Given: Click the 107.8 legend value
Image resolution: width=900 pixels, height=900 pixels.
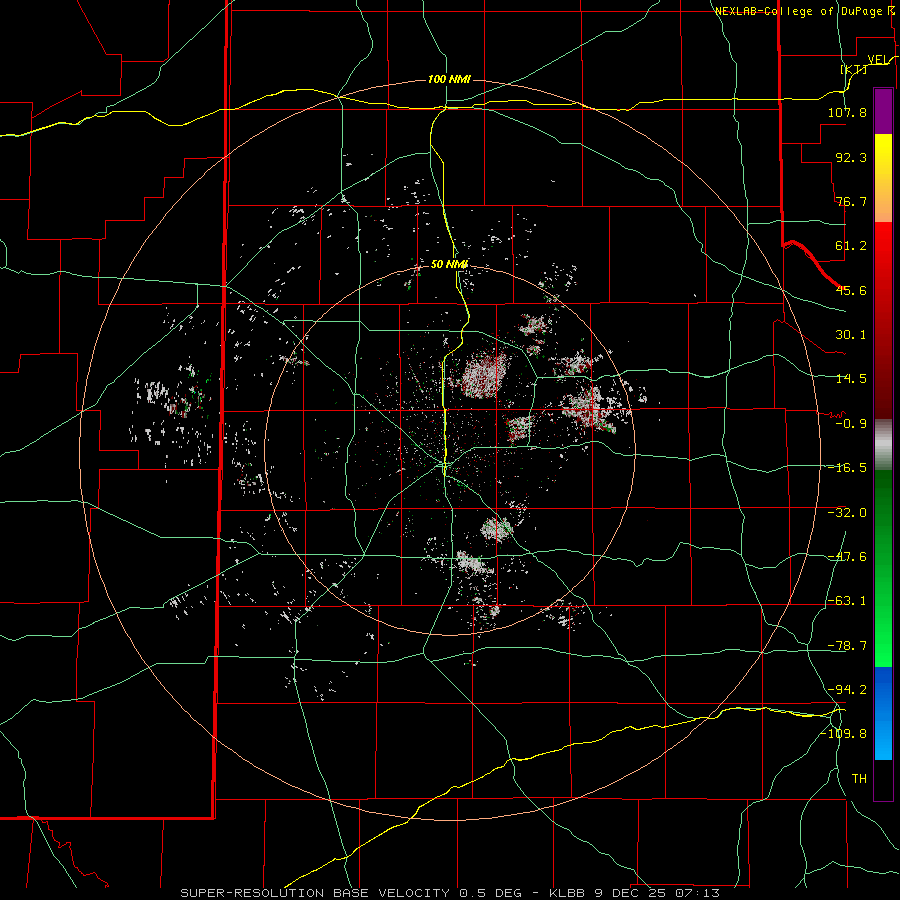Looking at the screenshot, I should tap(847, 112).
